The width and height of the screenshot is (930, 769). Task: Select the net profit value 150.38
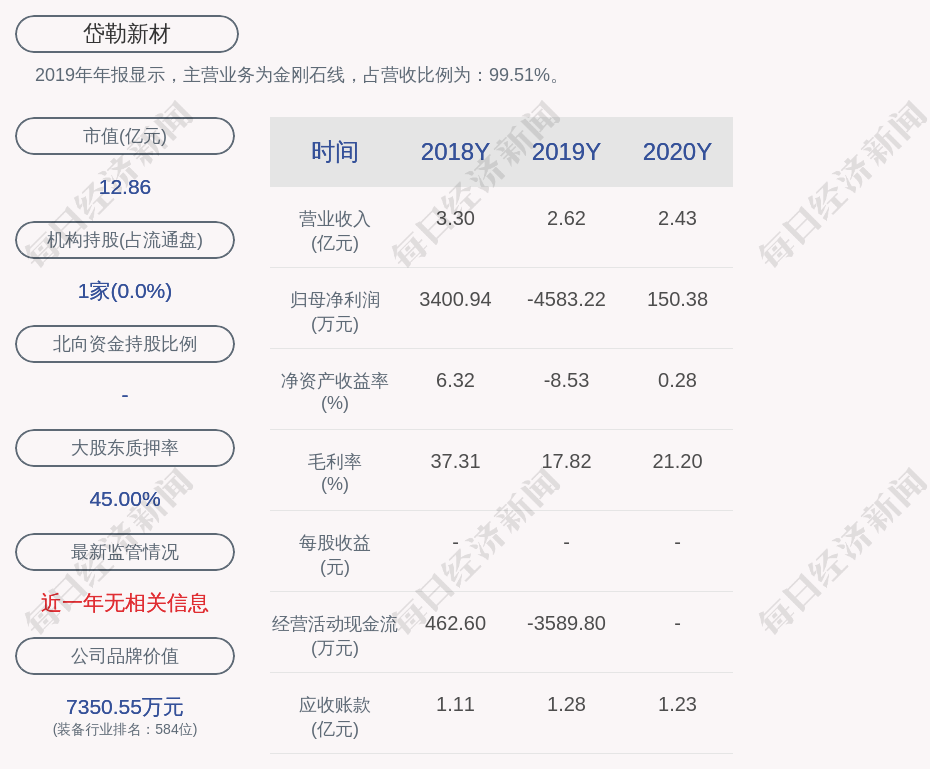coord(677,299)
